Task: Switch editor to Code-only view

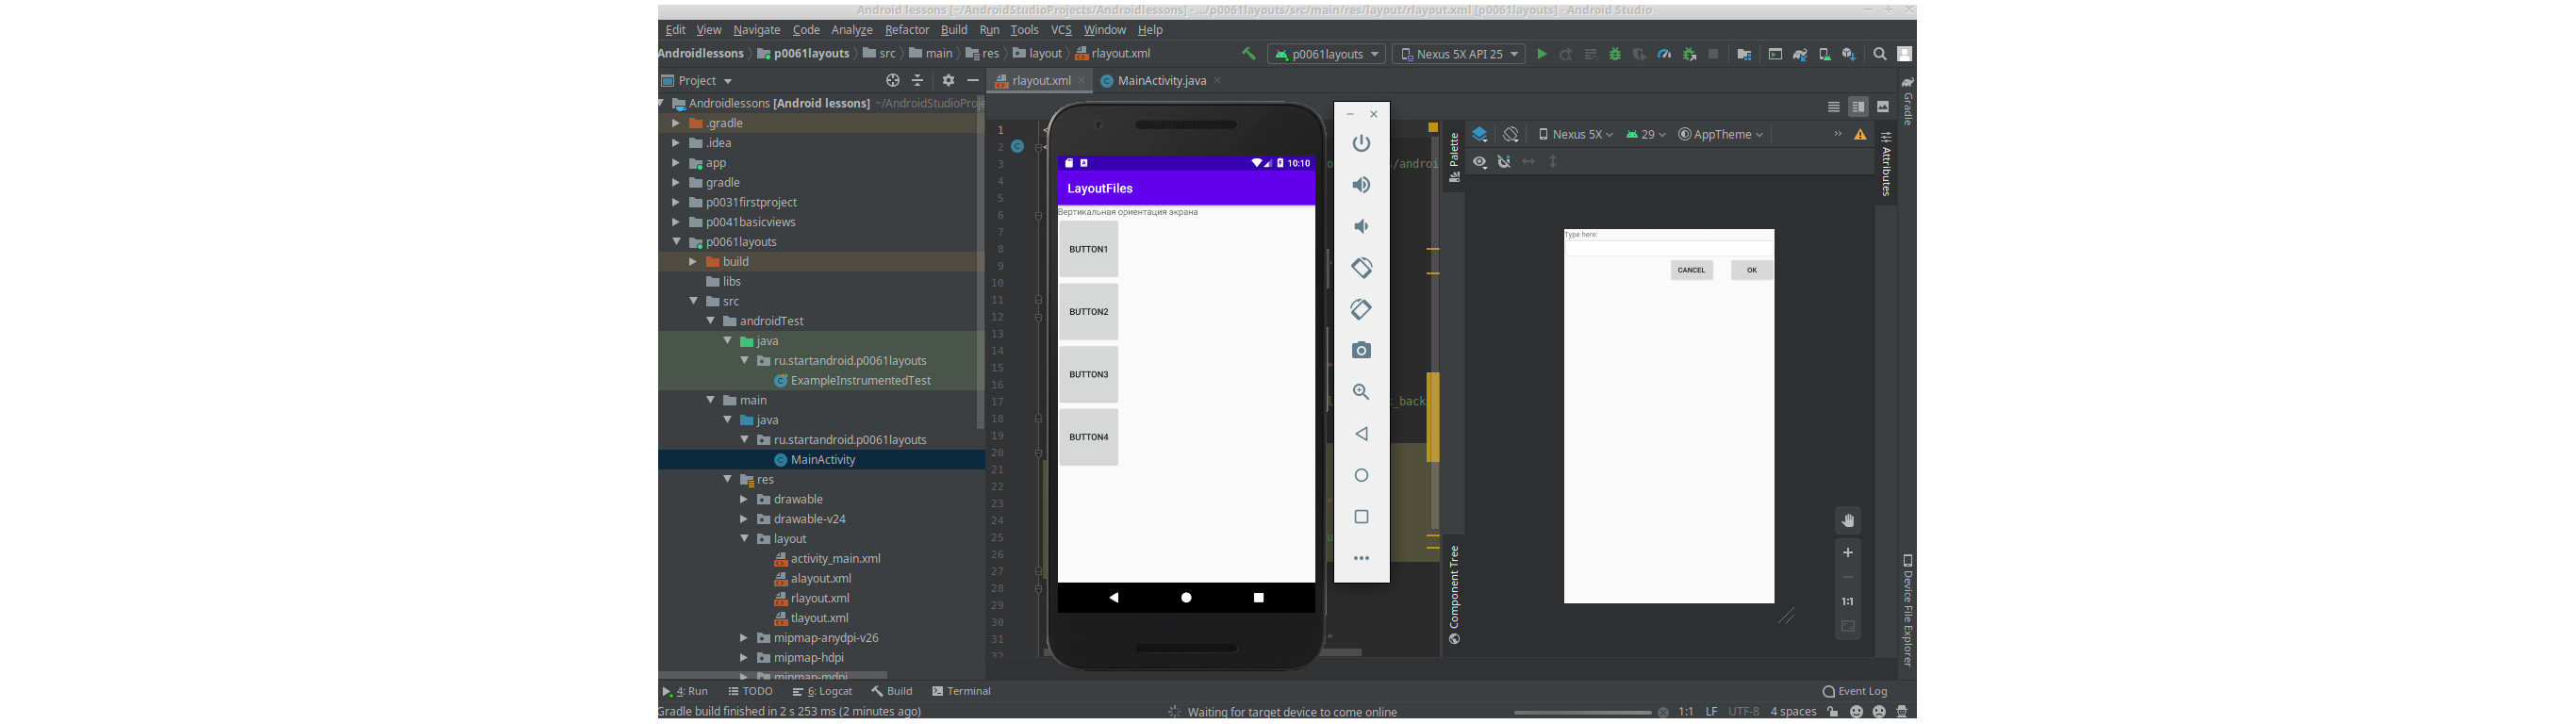Action: [1833, 107]
